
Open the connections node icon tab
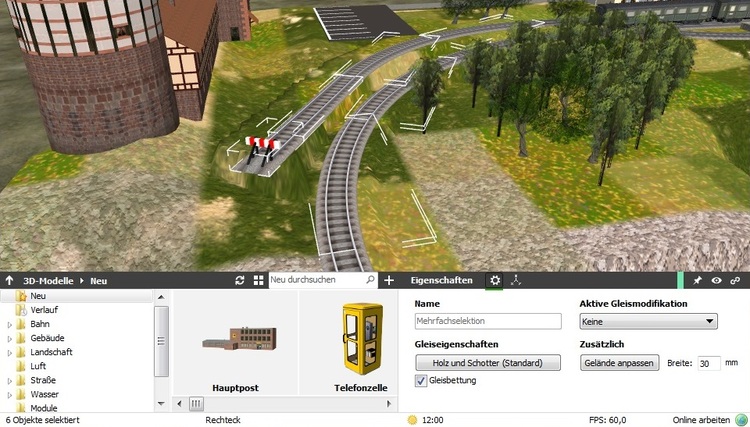pos(516,280)
